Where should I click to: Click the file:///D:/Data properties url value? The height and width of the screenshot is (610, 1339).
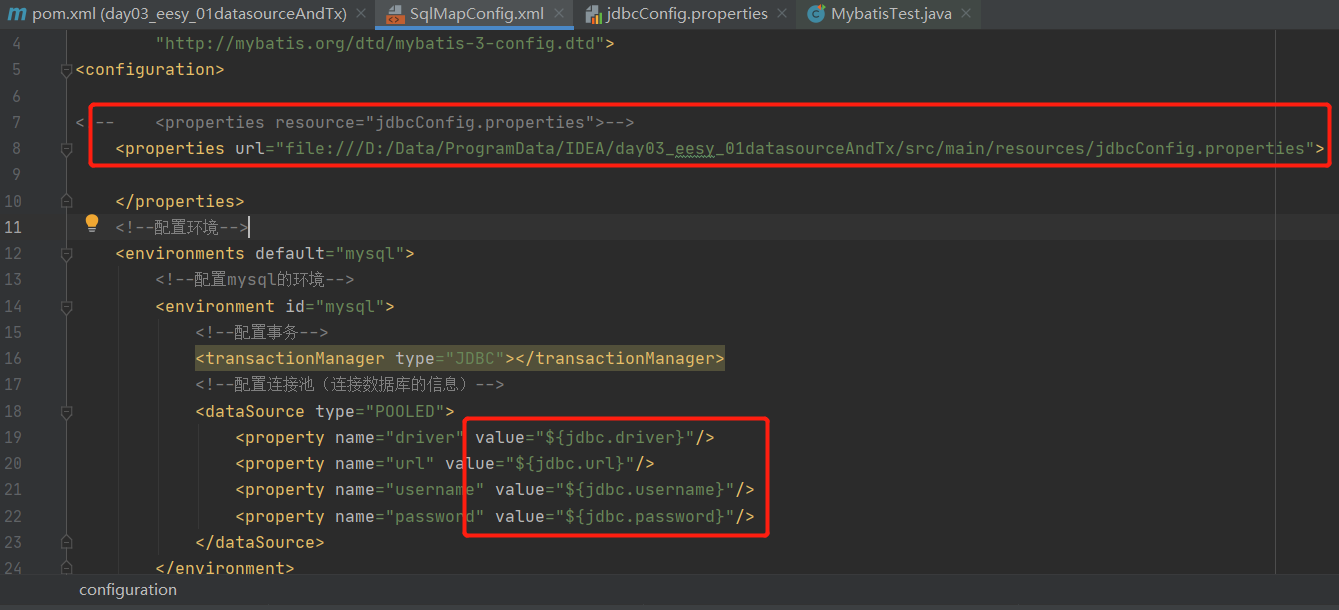(797, 149)
